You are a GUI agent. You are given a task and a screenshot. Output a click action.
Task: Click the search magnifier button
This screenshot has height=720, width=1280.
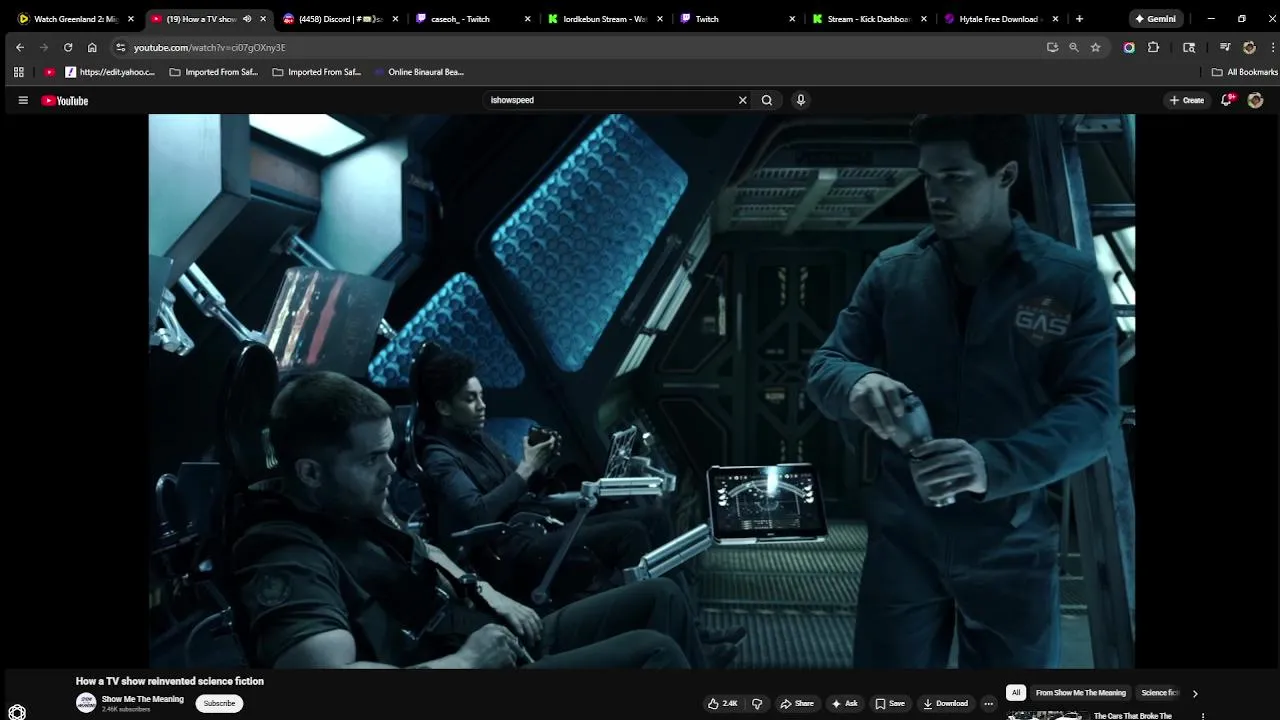pyautogui.click(x=767, y=100)
